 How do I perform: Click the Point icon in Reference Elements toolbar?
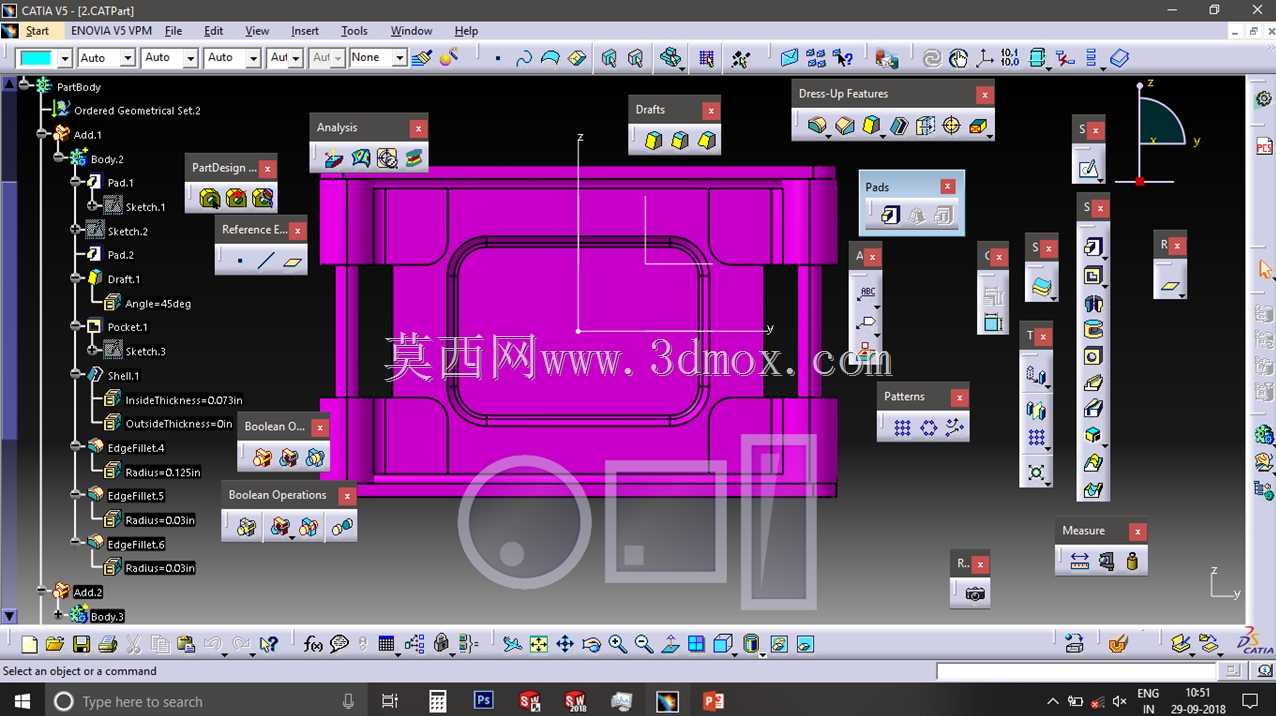[240, 261]
